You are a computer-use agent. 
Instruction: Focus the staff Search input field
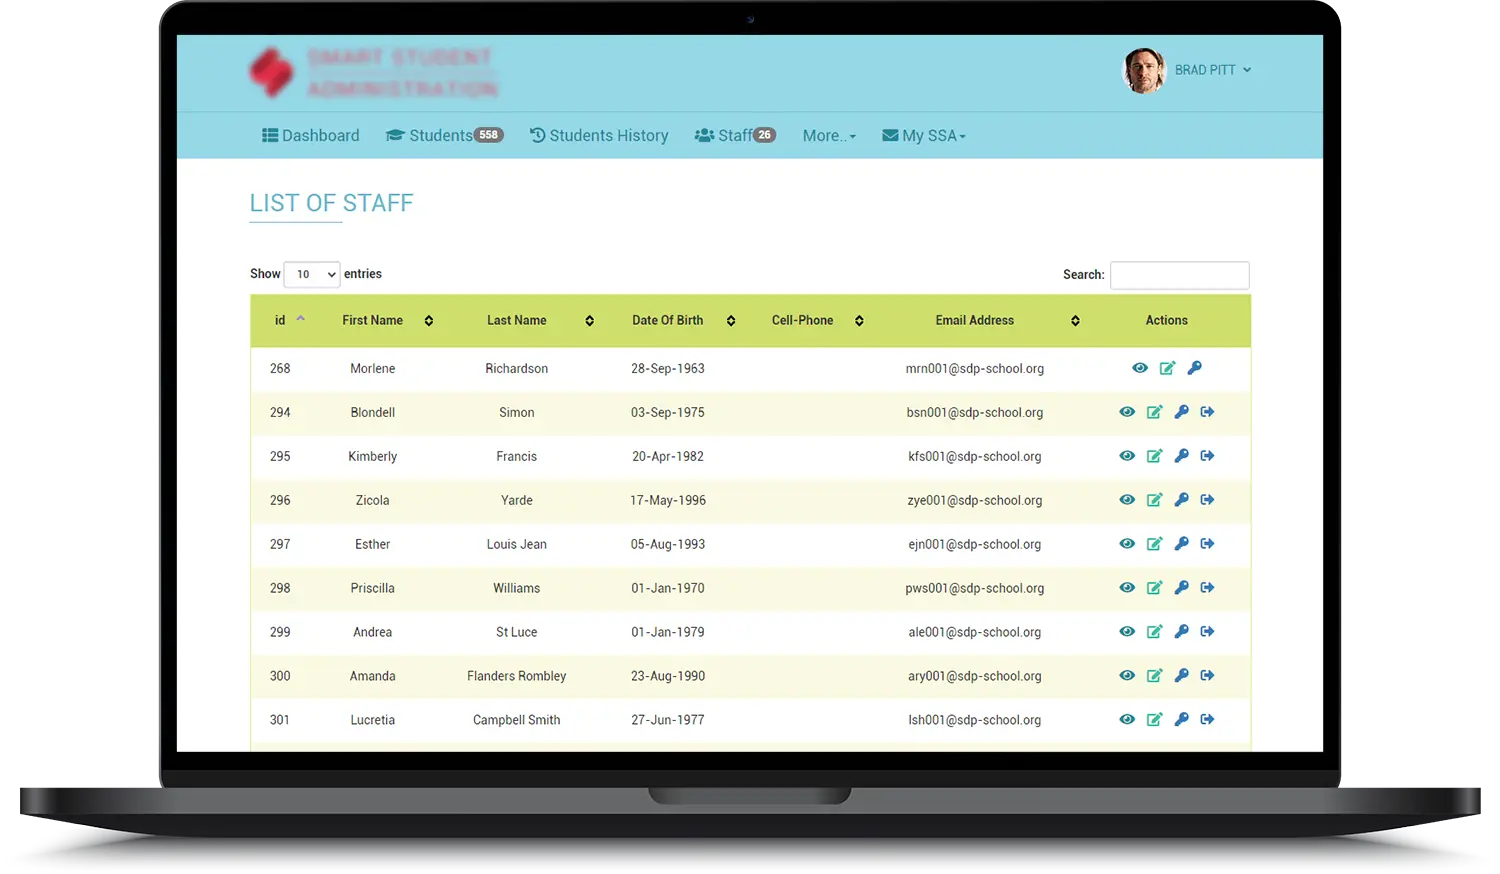1180,275
